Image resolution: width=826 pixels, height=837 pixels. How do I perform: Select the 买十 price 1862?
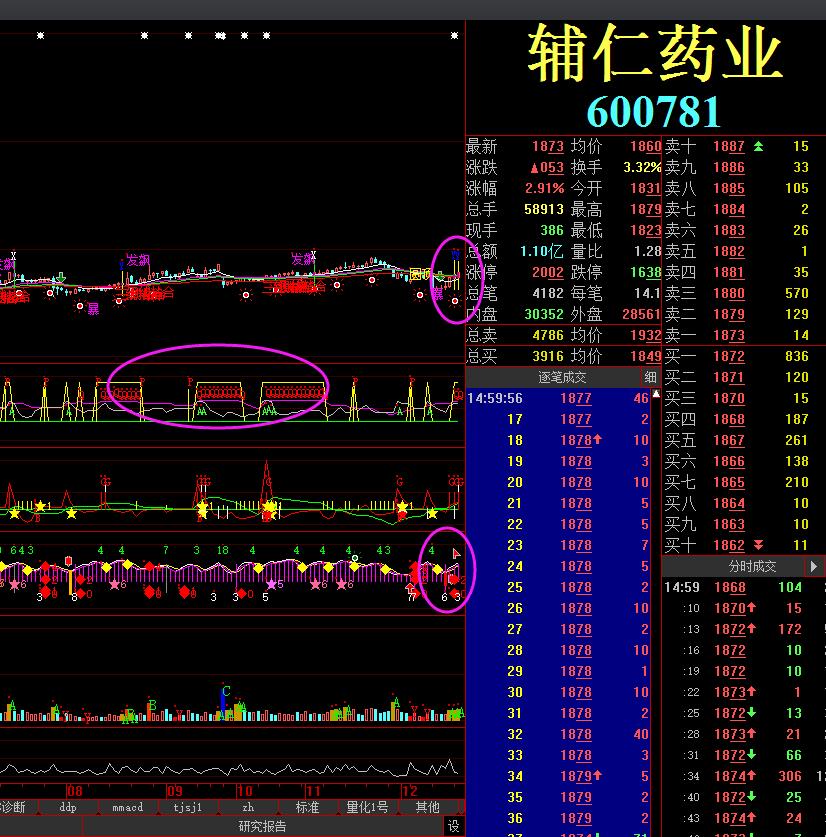(729, 545)
